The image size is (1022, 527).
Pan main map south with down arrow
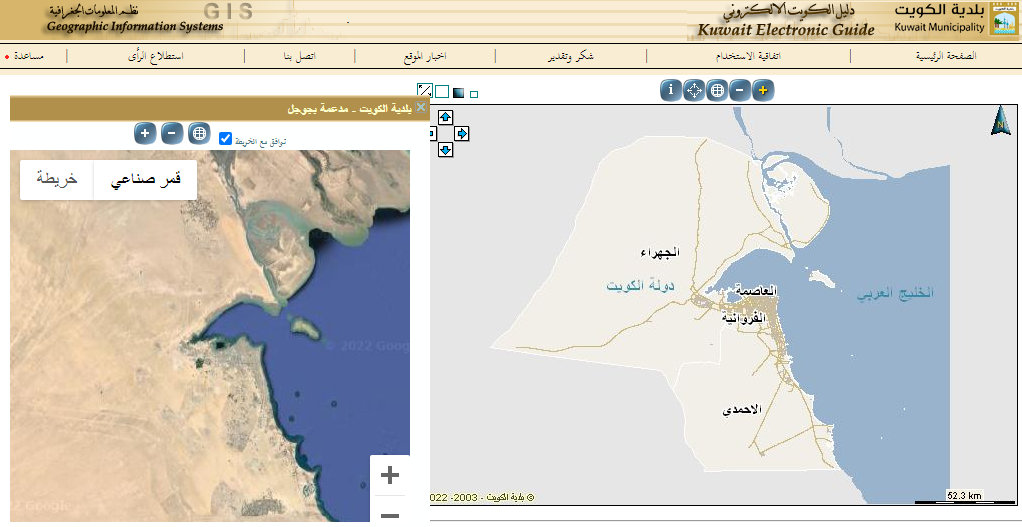coord(445,150)
